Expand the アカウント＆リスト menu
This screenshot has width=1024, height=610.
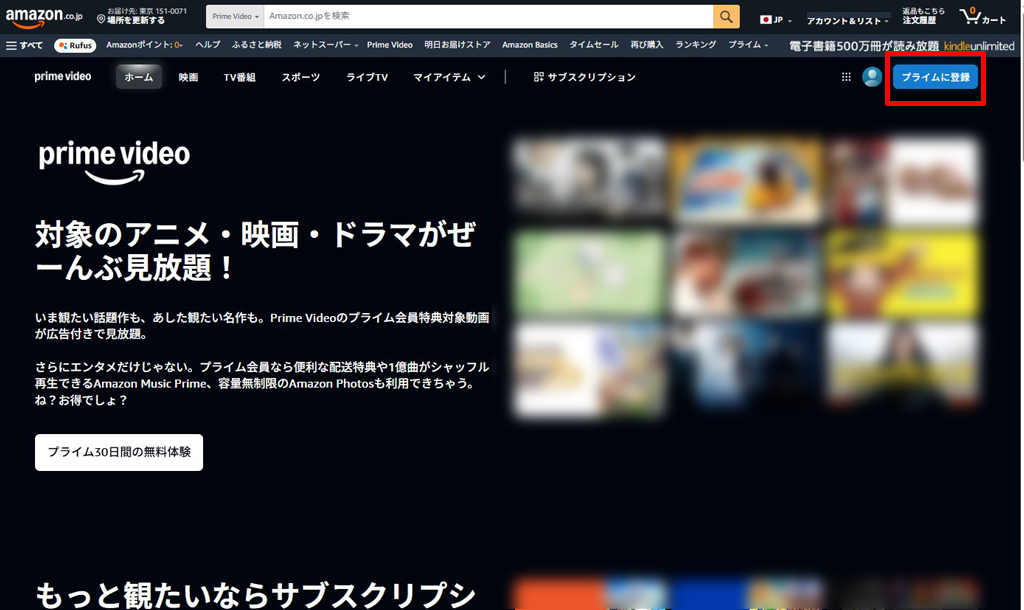pyautogui.click(x=847, y=20)
